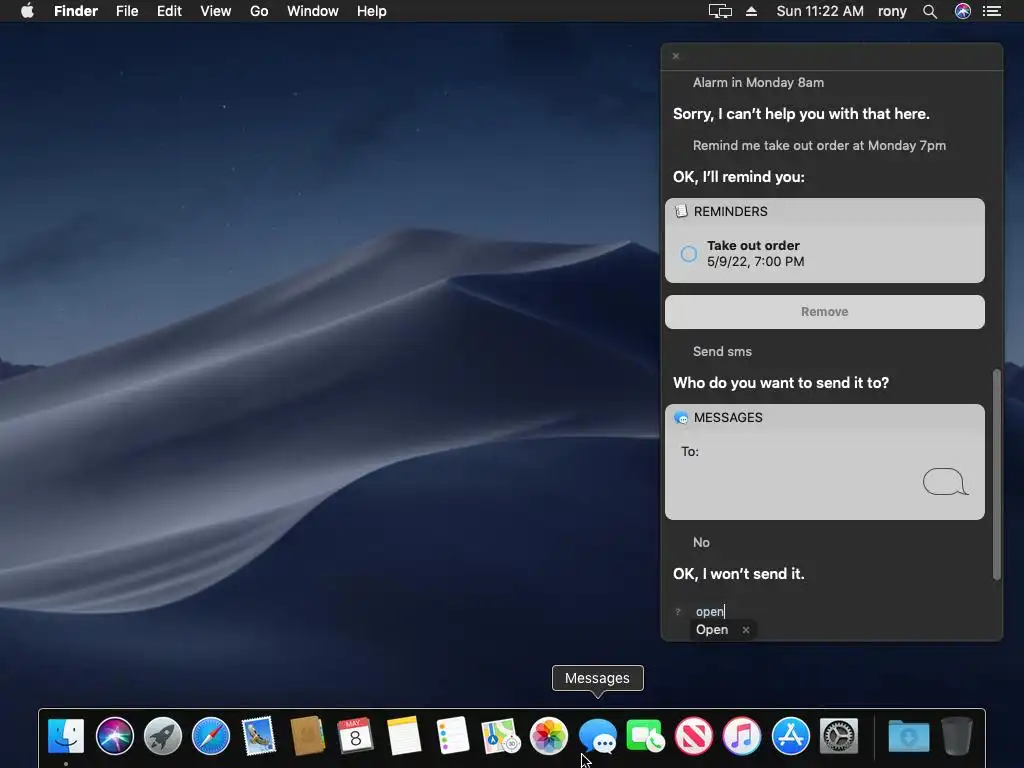Open Launchpad rocket icon in Dock
1024x768 pixels.
(x=163, y=736)
